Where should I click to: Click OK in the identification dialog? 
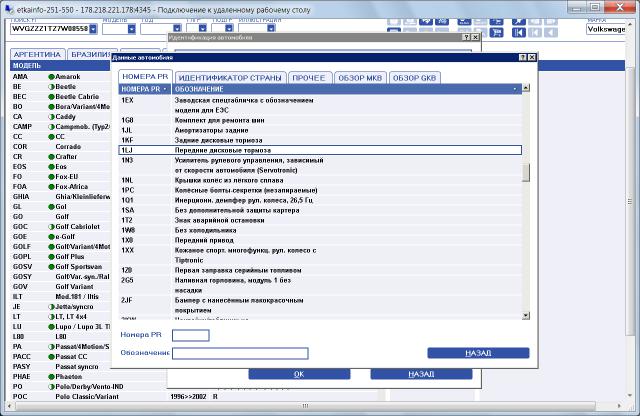(299, 374)
